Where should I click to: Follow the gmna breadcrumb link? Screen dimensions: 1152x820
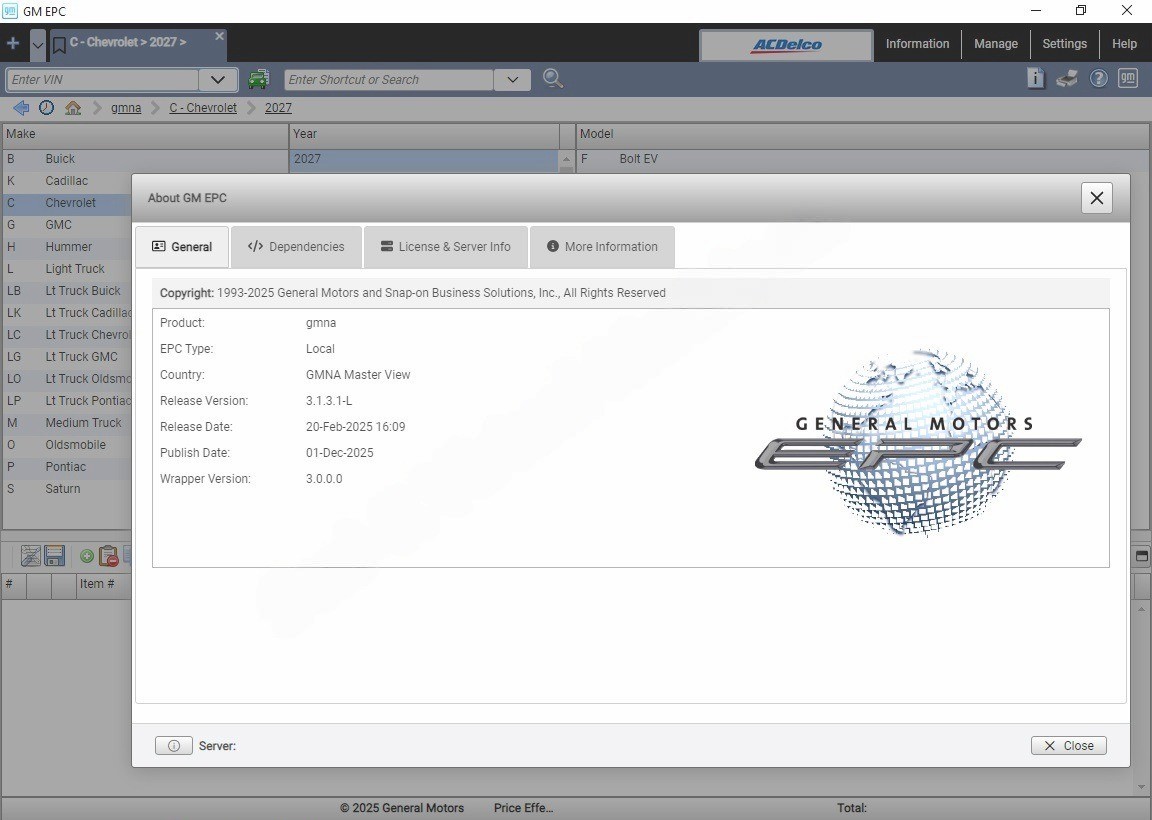125,107
